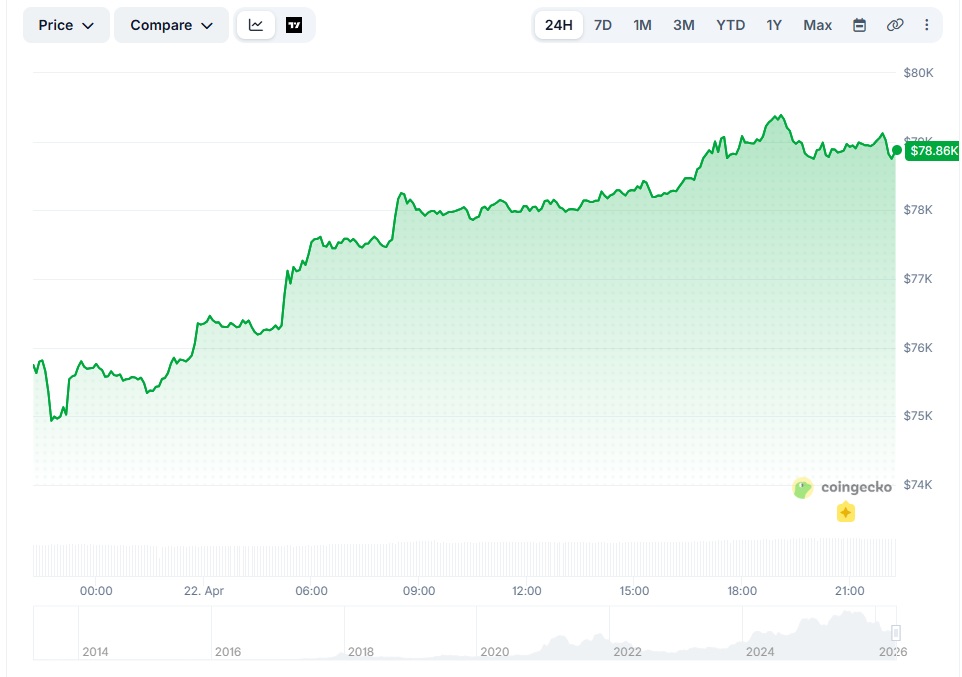Image resolution: width=962 pixels, height=677 pixels.
Task: Switch to the TradingView chart icon
Action: click(x=293, y=24)
